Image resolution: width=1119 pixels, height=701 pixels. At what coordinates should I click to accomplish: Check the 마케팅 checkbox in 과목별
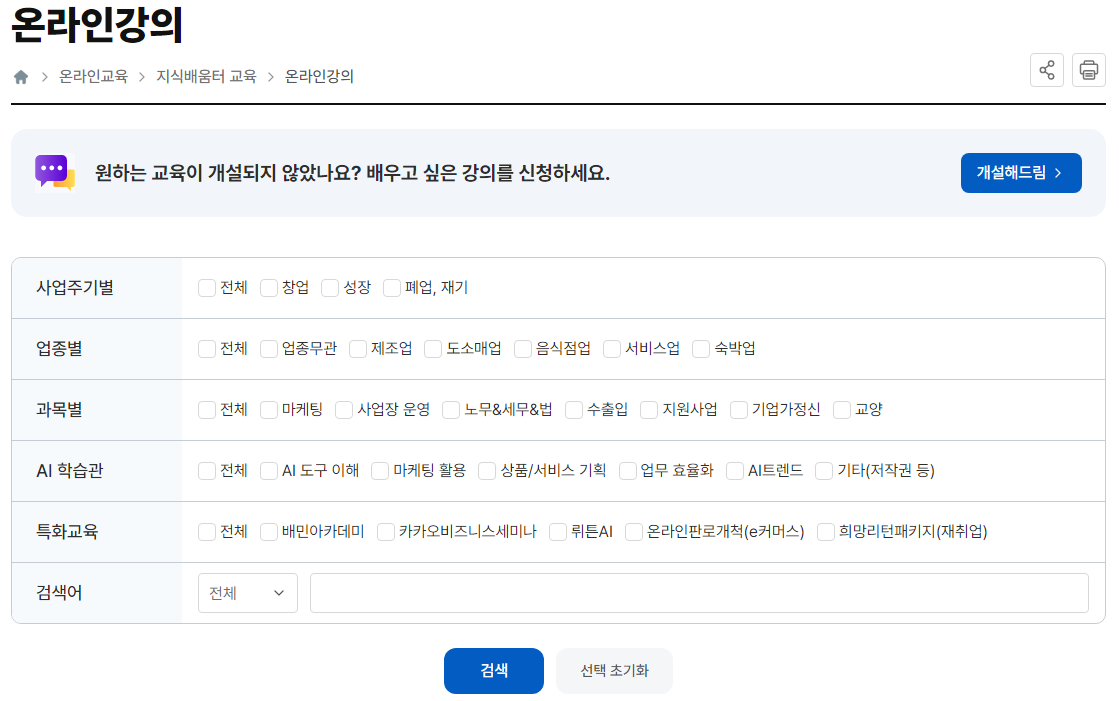coord(269,410)
